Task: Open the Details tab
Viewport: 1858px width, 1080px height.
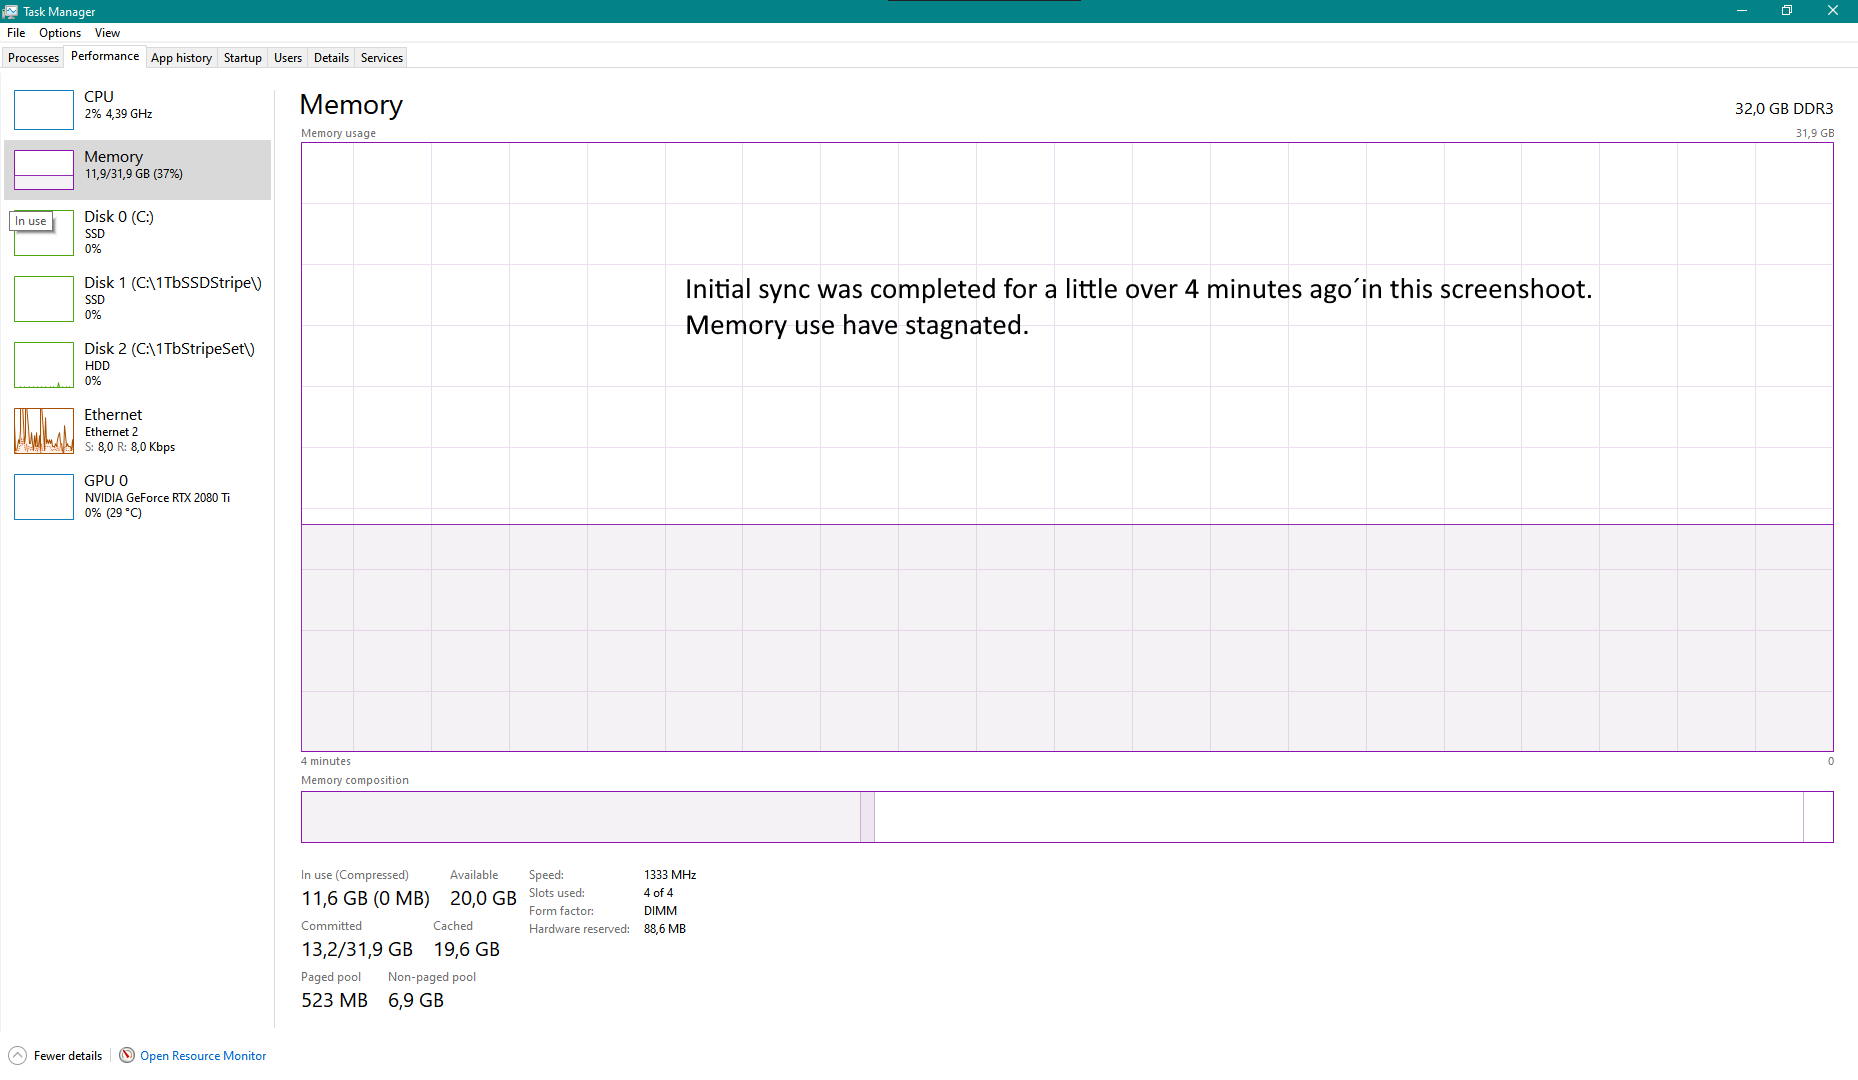Action: (331, 58)
